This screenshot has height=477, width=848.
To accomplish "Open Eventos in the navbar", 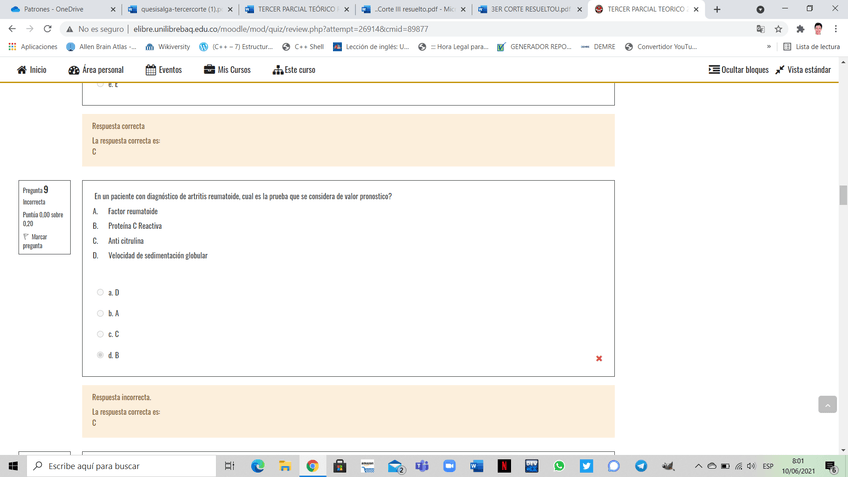I will pos(164,70).
